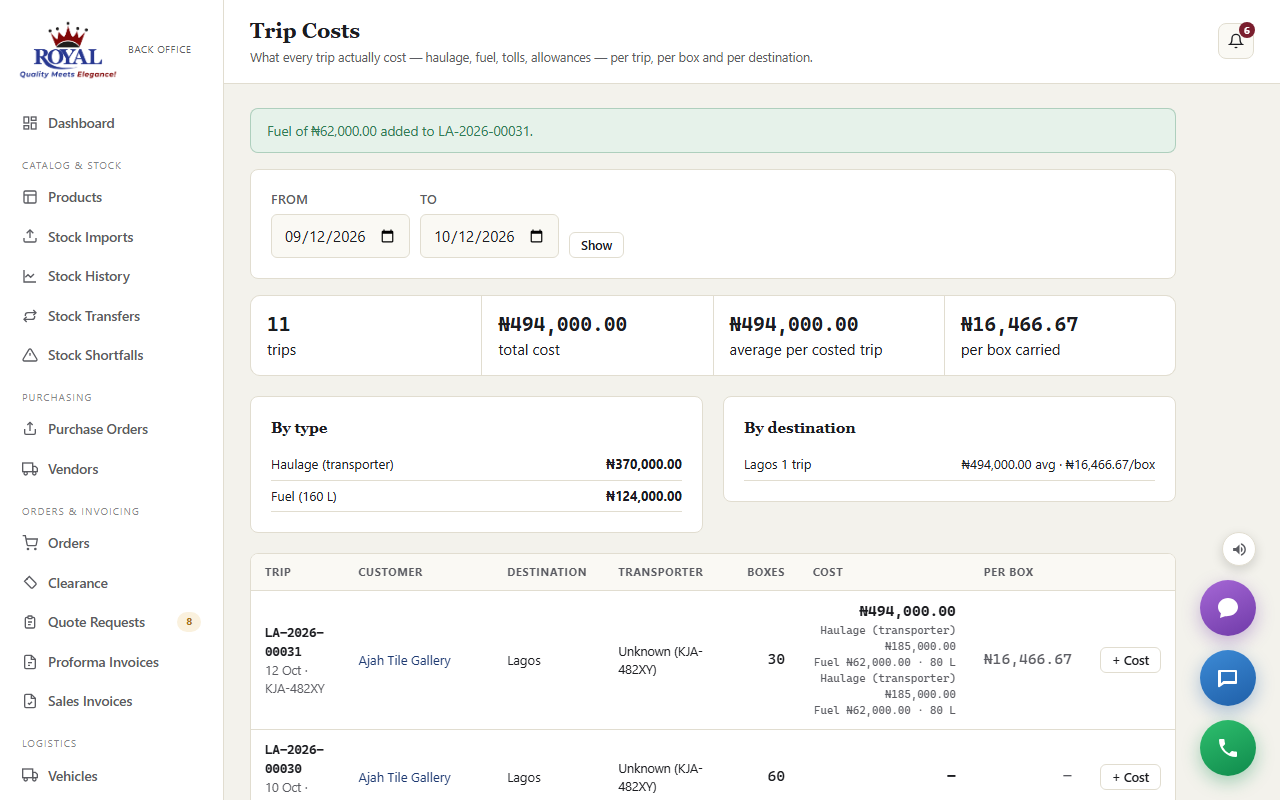Open Sales Invoices menu item
This screenshot has width=1280, height=800.
(x=111, y=701)
